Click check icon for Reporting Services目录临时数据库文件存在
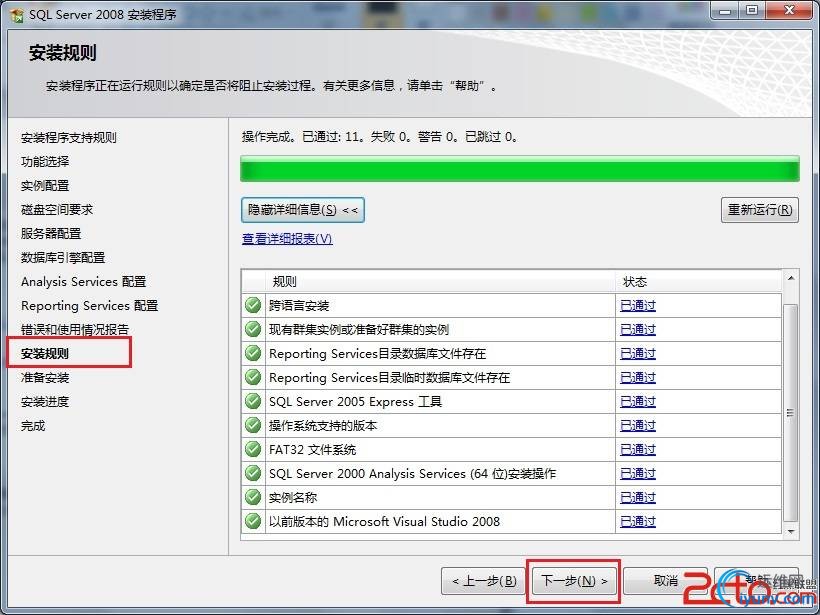This screenshot has height=615, width=820. (253, 377)
